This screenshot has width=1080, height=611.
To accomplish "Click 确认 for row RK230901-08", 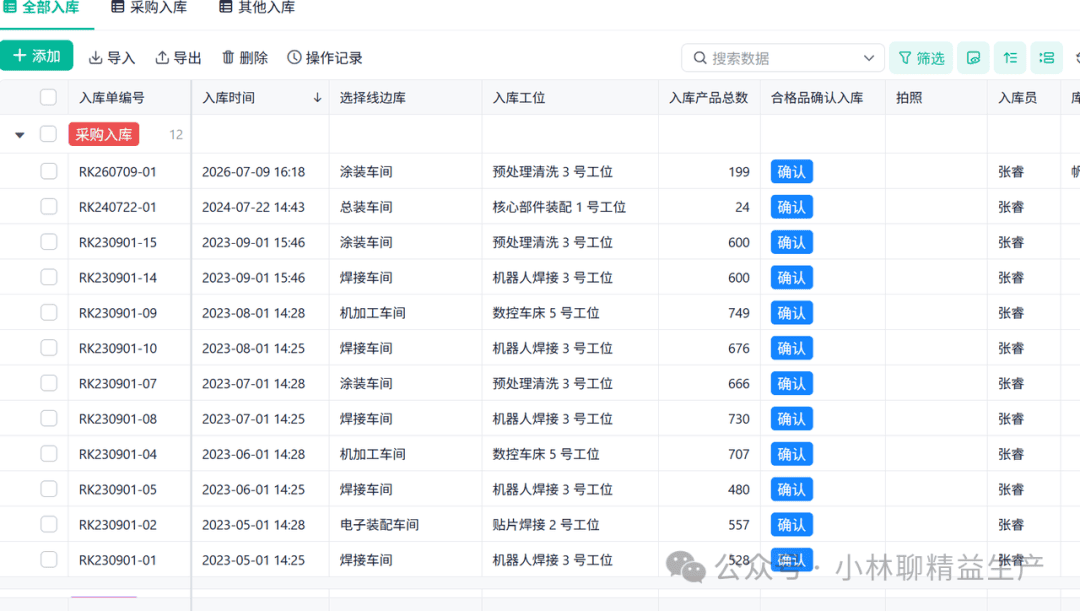I will (791, 419).
